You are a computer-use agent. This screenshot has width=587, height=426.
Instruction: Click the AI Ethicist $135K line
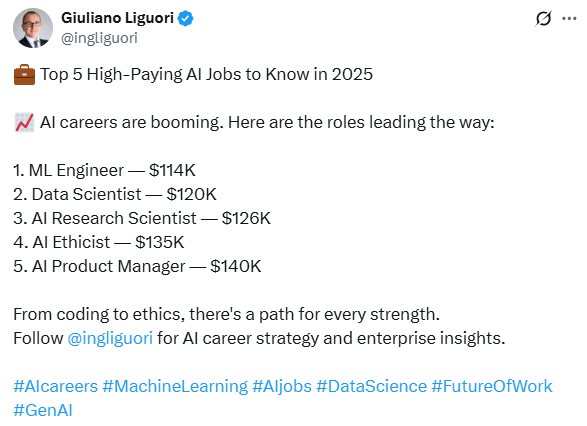[99, 243]
